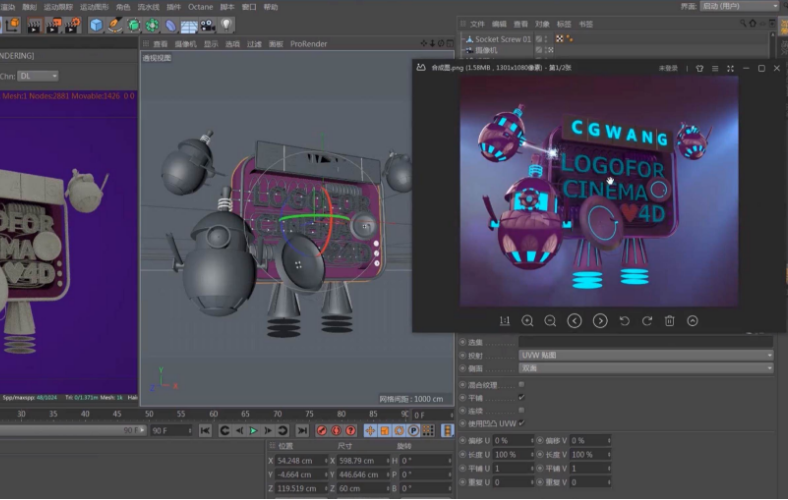Open render settings gear clapperboard
Viewport: 788px width, 500px height.
[72, 25]
